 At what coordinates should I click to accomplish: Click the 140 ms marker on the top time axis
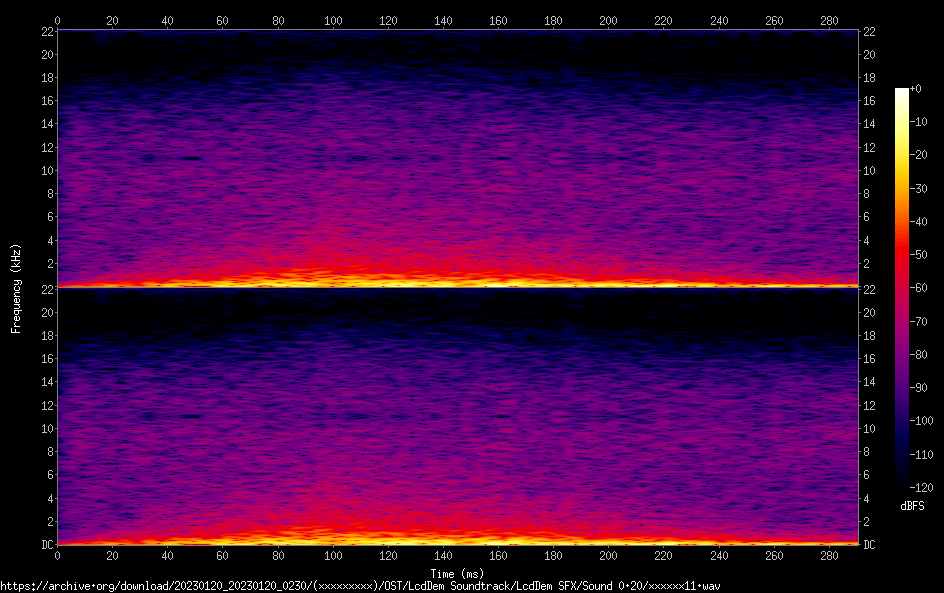443,20
